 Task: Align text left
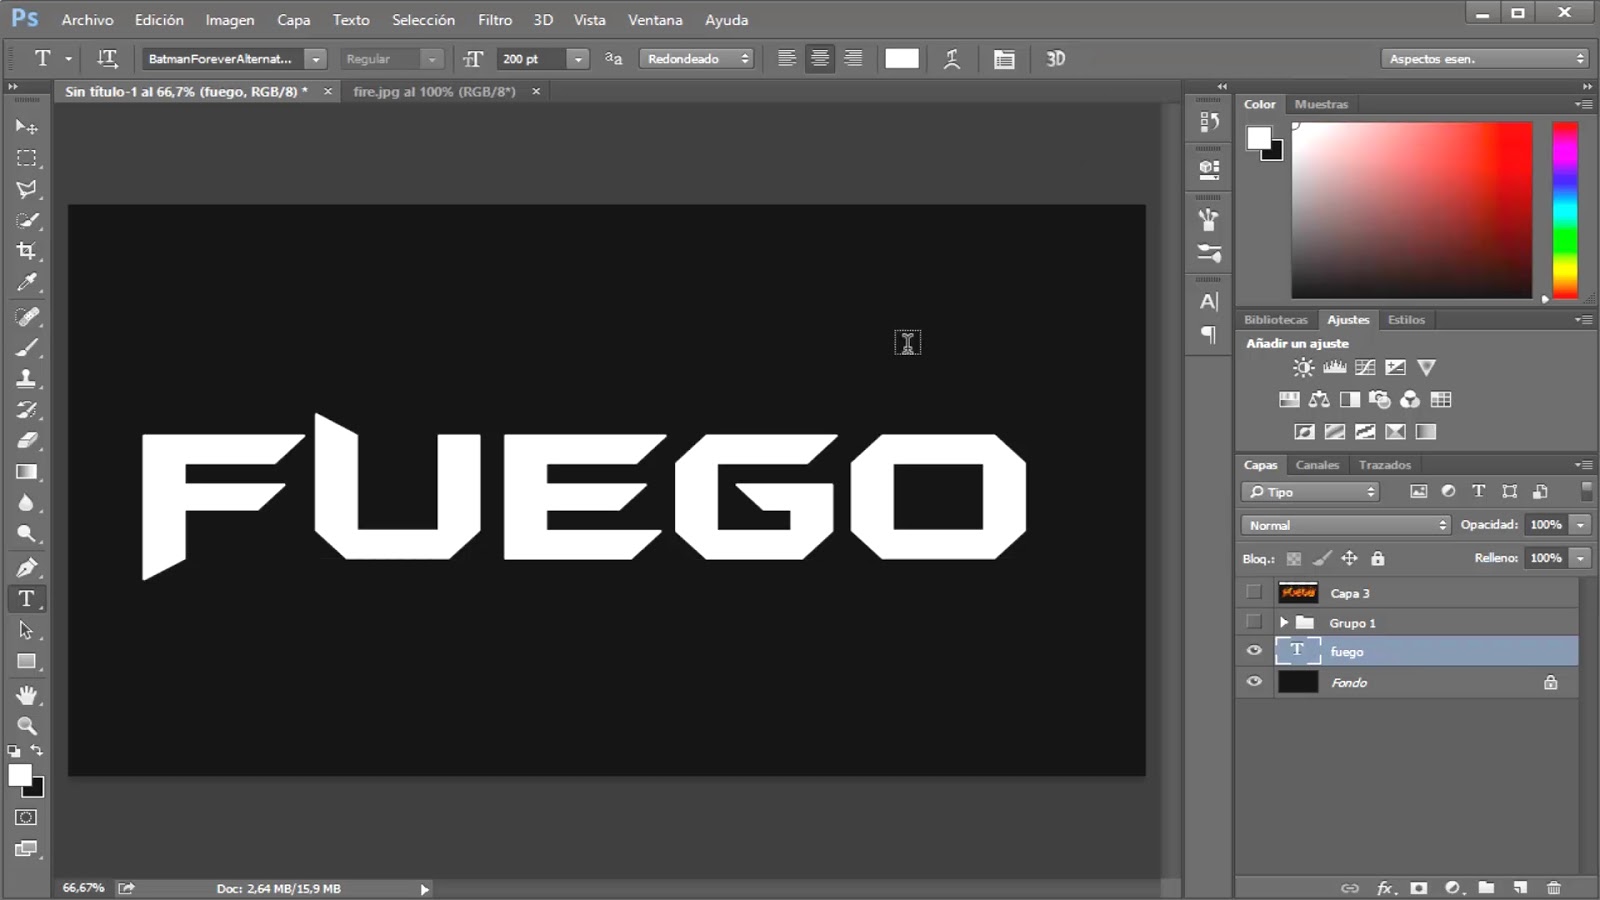pyautogui.click(x=787, y=59)
